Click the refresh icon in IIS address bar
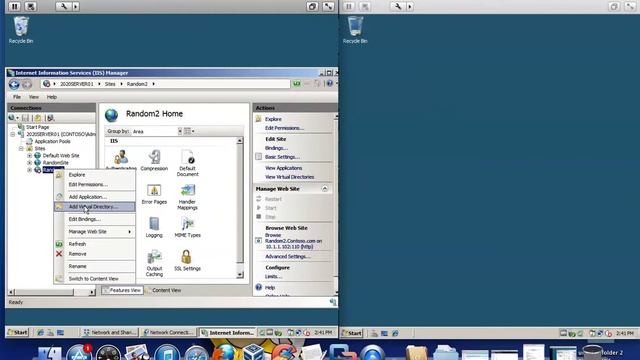The image size is (640, 360). (x=297, y=84)
